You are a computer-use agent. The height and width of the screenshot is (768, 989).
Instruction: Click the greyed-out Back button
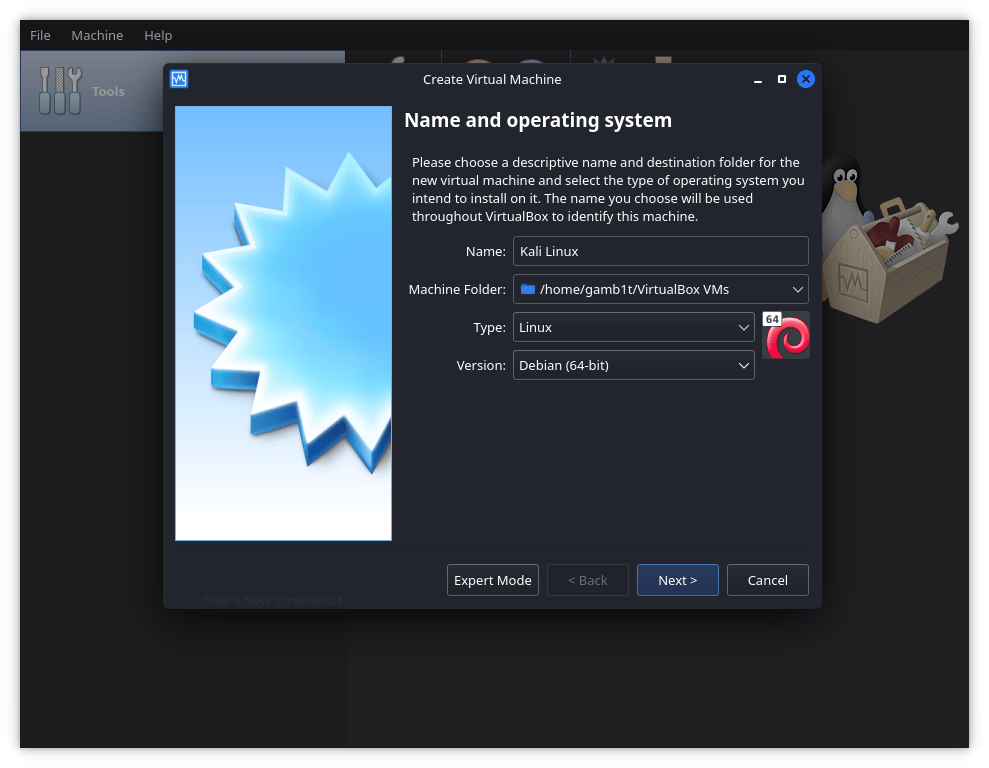(587, 580)
